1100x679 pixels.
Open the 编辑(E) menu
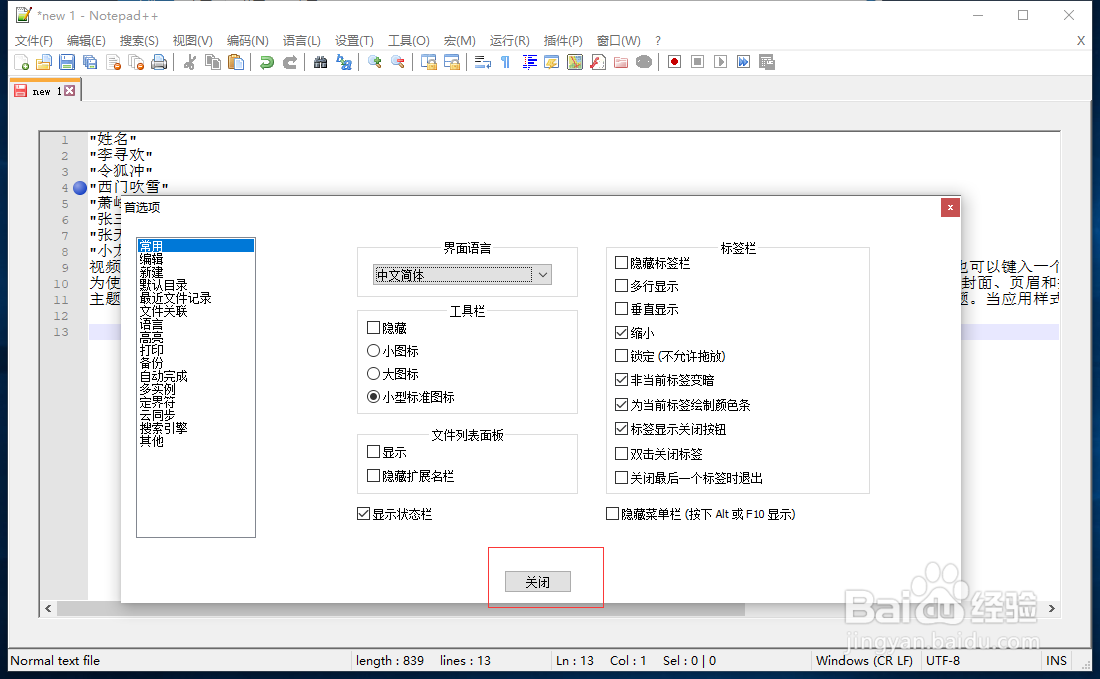click(86, 41)
